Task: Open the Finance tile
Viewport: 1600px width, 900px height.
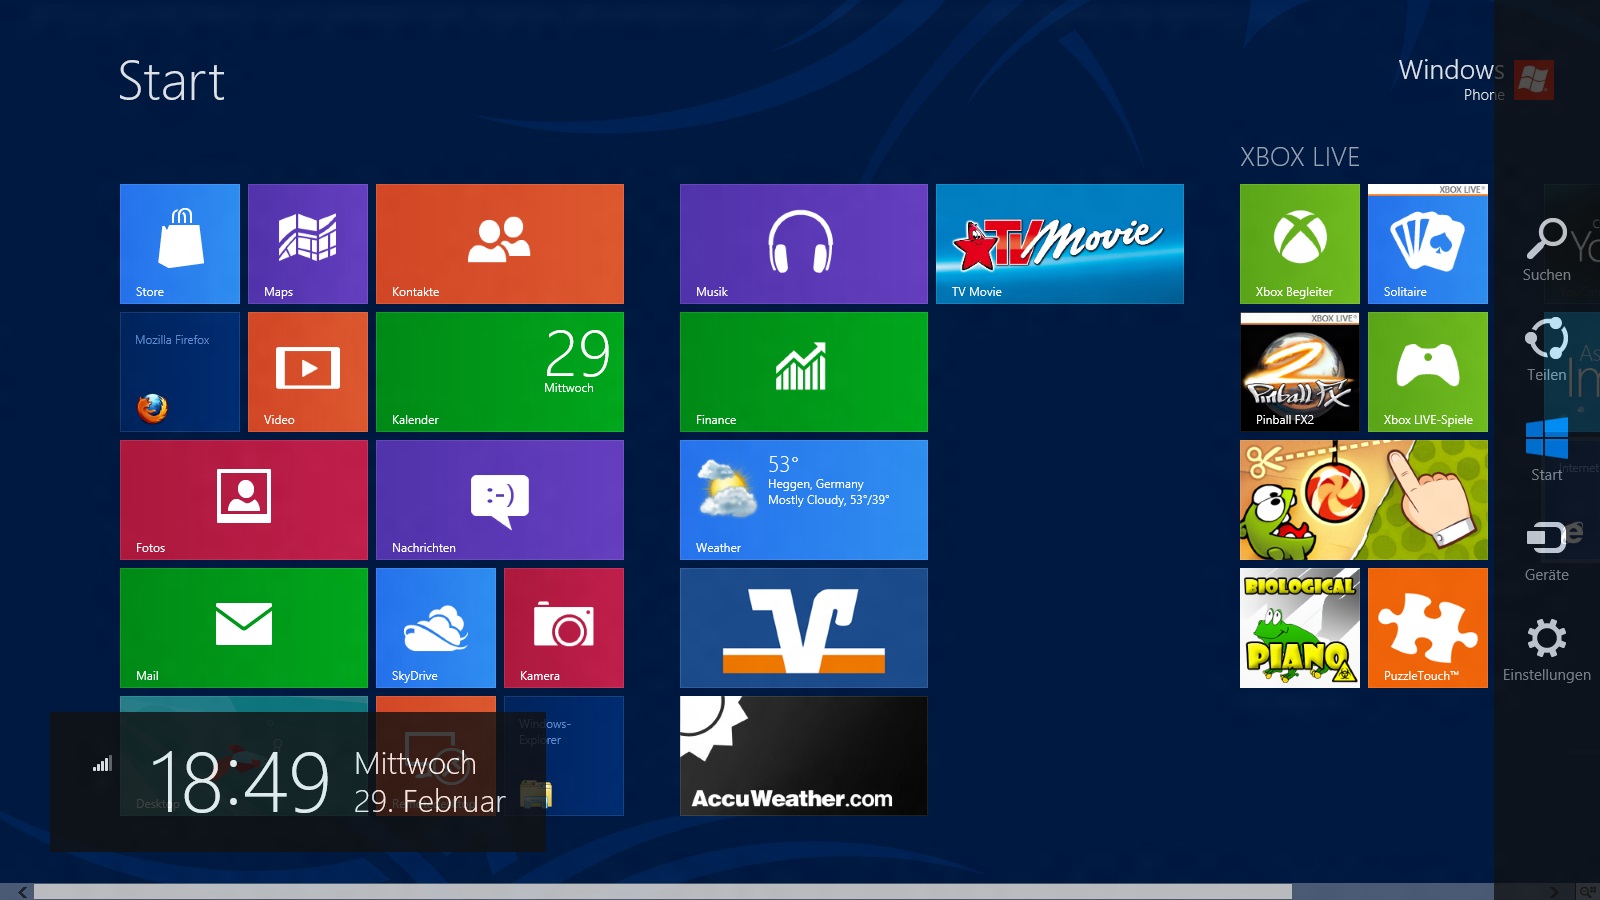Action: tap(804, 372)
